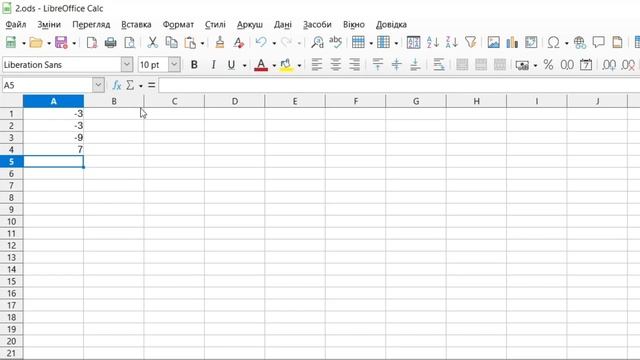This screenshot has height=360, width=640.
Task: Click the formula input line
Action: 399,85
